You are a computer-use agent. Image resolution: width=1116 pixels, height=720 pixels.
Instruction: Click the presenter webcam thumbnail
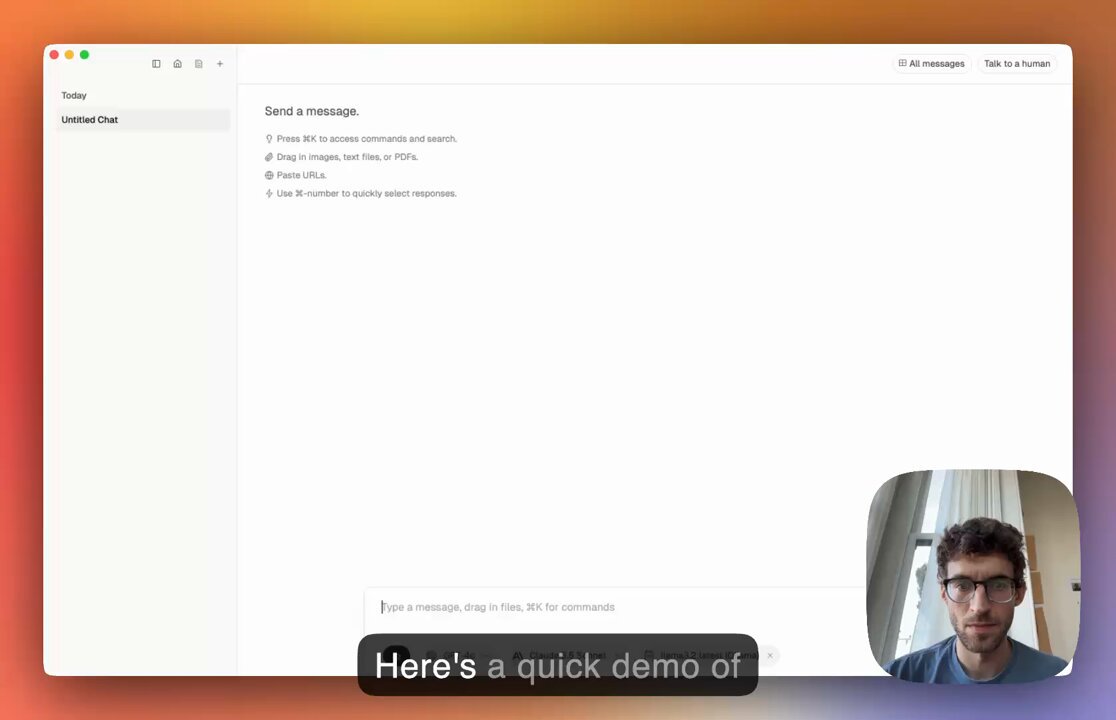pos(972,576)
